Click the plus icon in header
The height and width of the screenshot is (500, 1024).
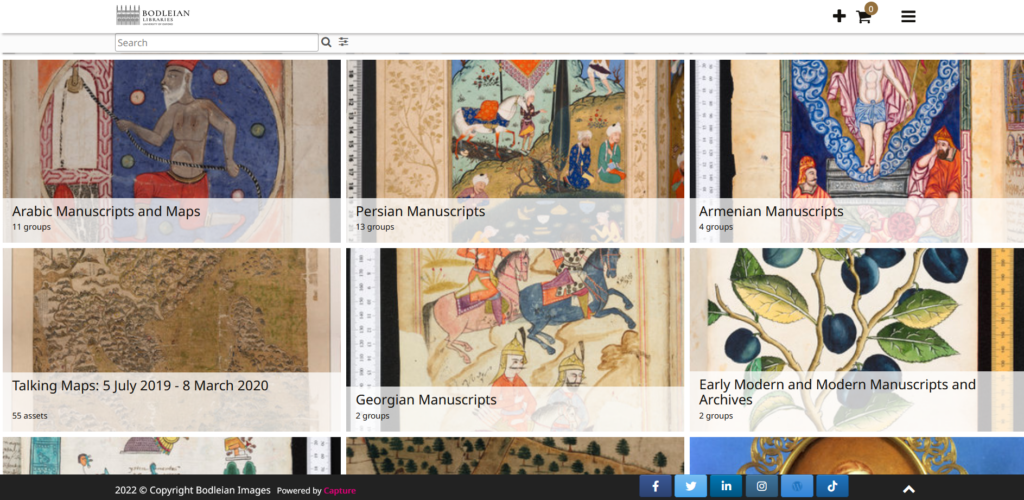[839, 16]
